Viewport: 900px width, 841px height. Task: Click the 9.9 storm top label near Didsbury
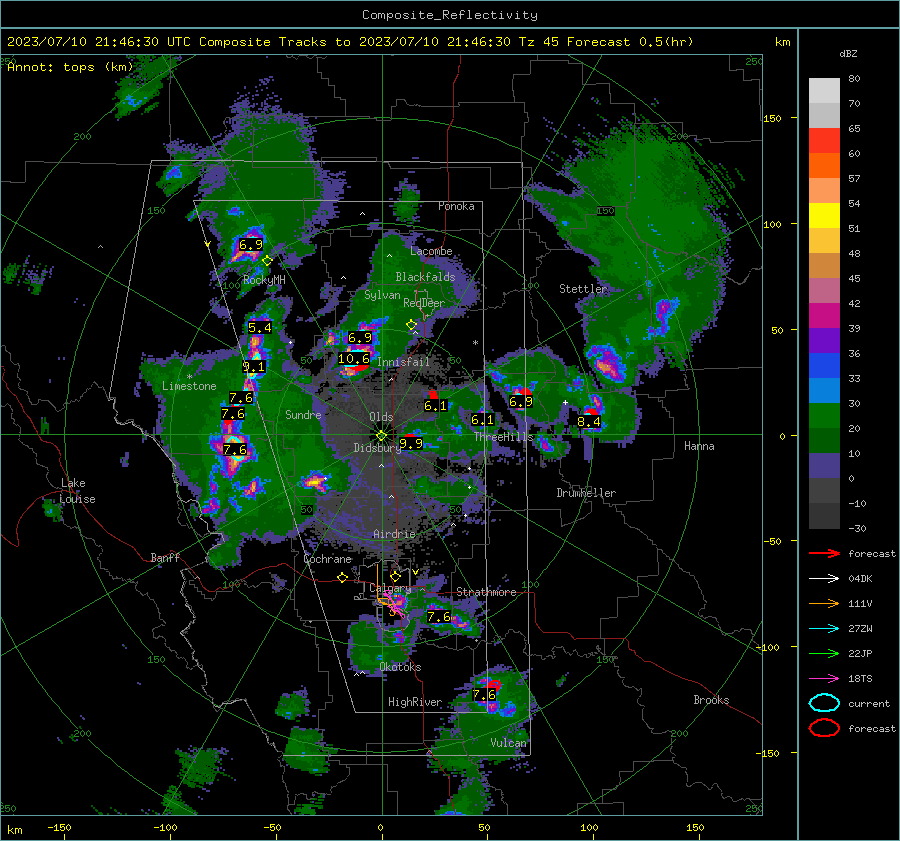click(x=410, y=443)
